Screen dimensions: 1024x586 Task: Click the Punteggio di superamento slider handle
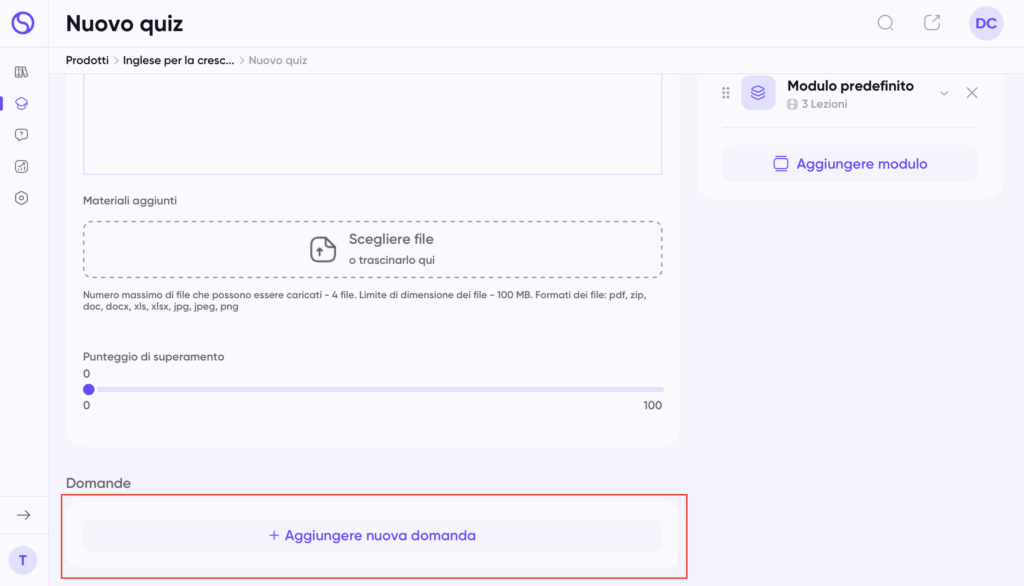(89, 389)
